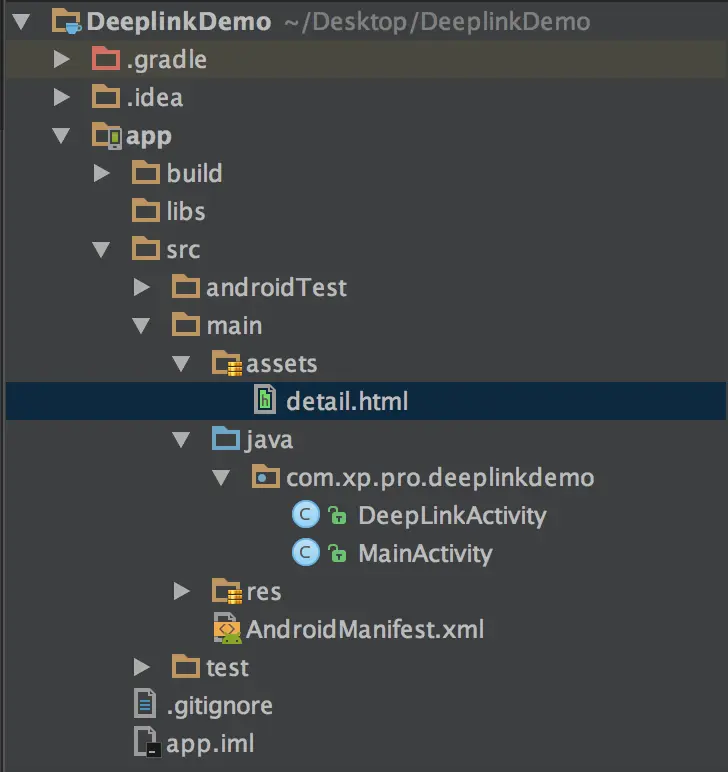Click the MainActivity class icon

pos(306,553)
